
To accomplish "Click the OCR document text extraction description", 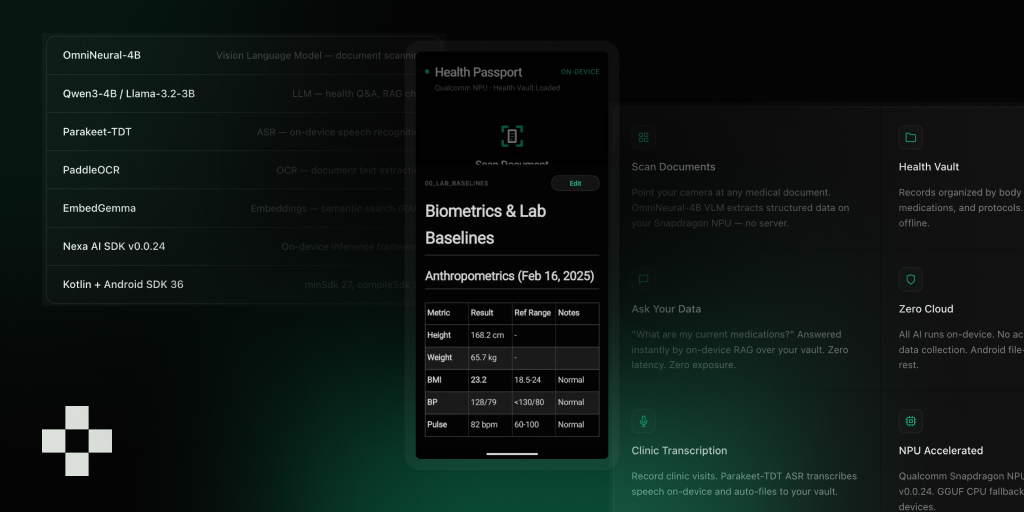I will pos(346,170).
